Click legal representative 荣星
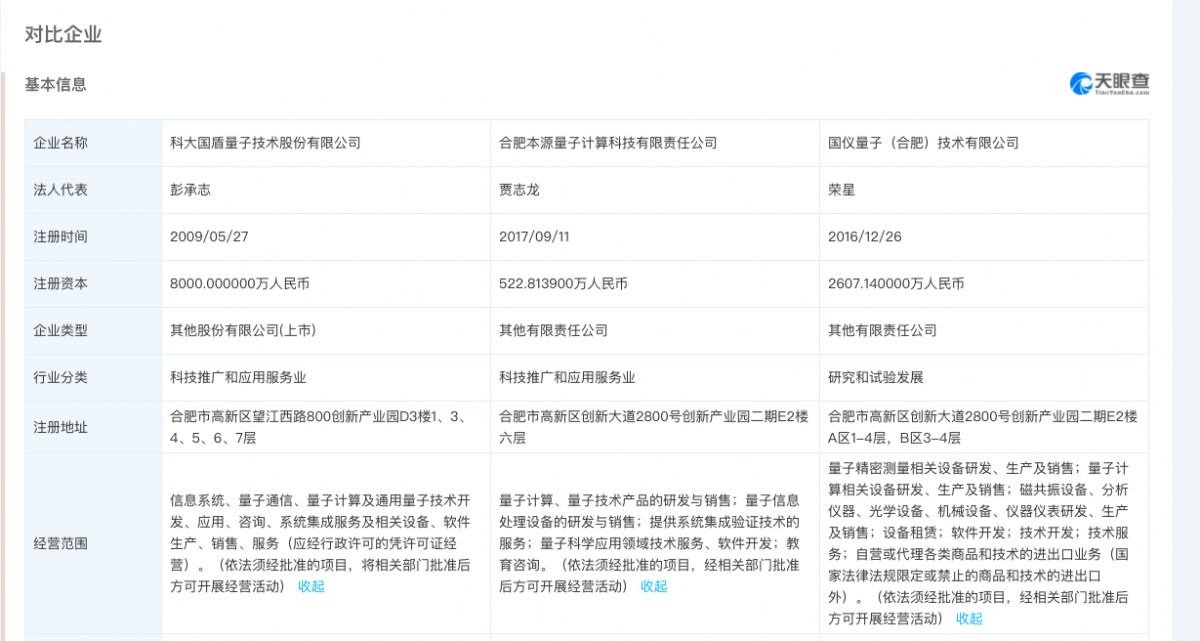The width and height of the screenshot is (1200, 641). click(x=842, y=190)
